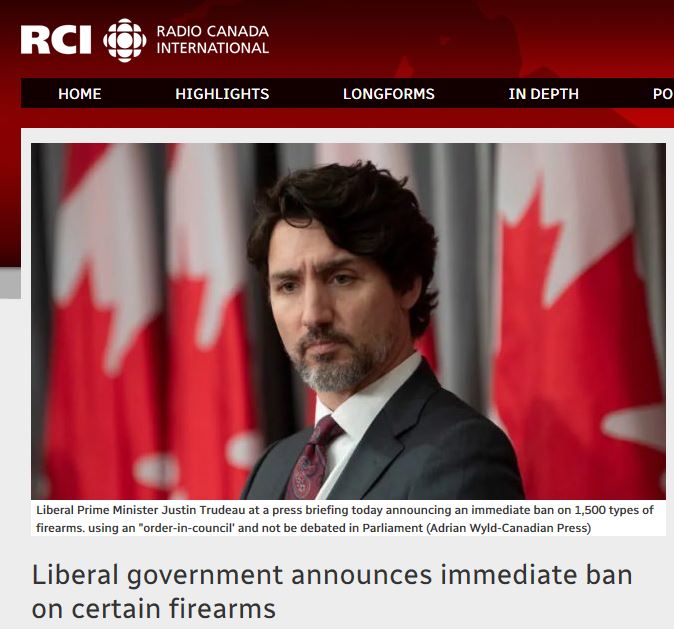Select LONGFORMS in the navigation bar
Image resolution: width=674 pixels, height=629 pixels.
pyautogui.click(x=389, y=94)
